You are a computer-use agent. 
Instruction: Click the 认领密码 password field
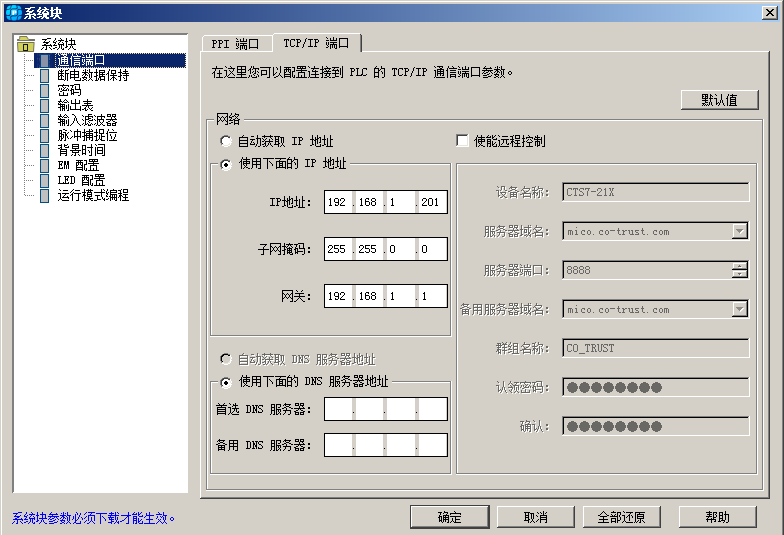coord(656,387)
